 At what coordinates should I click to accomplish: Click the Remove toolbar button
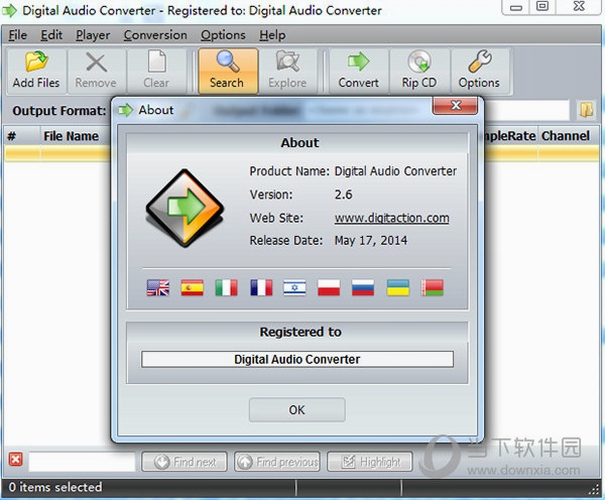click(x=96, y=71)
